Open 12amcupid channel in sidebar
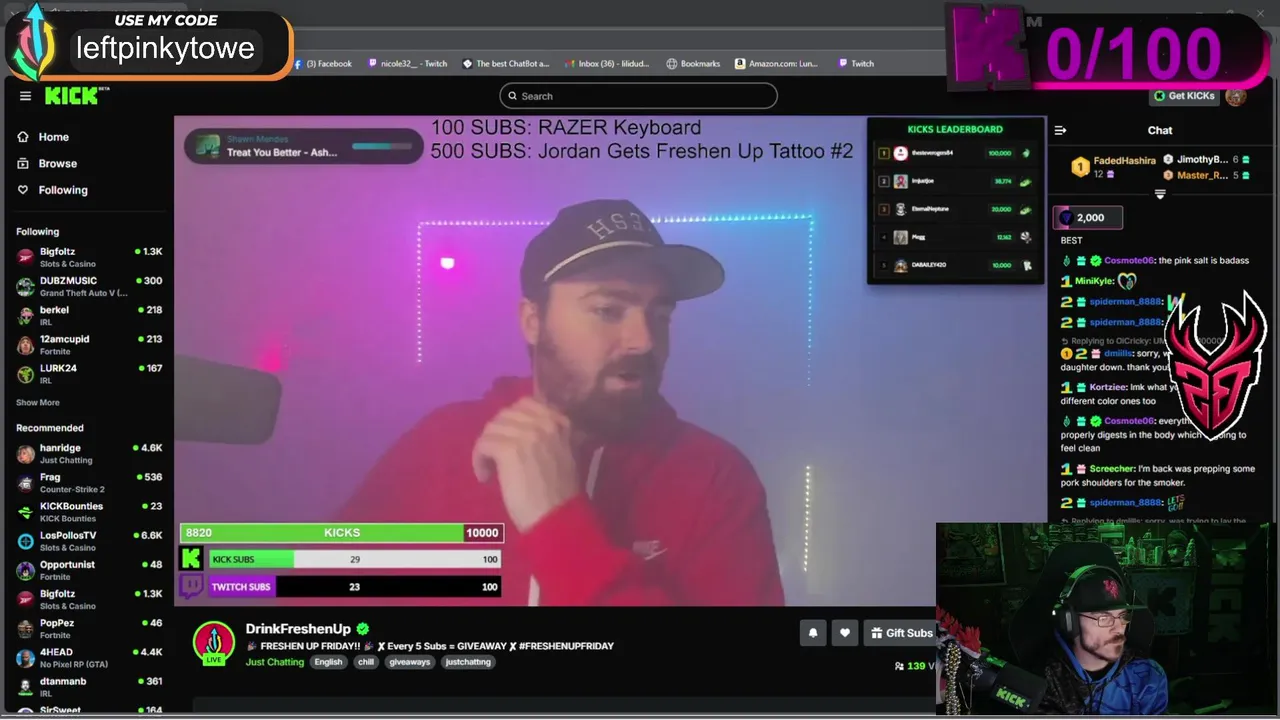The height and width of the screenshot is (720, 1280). (x=88, y=344)
